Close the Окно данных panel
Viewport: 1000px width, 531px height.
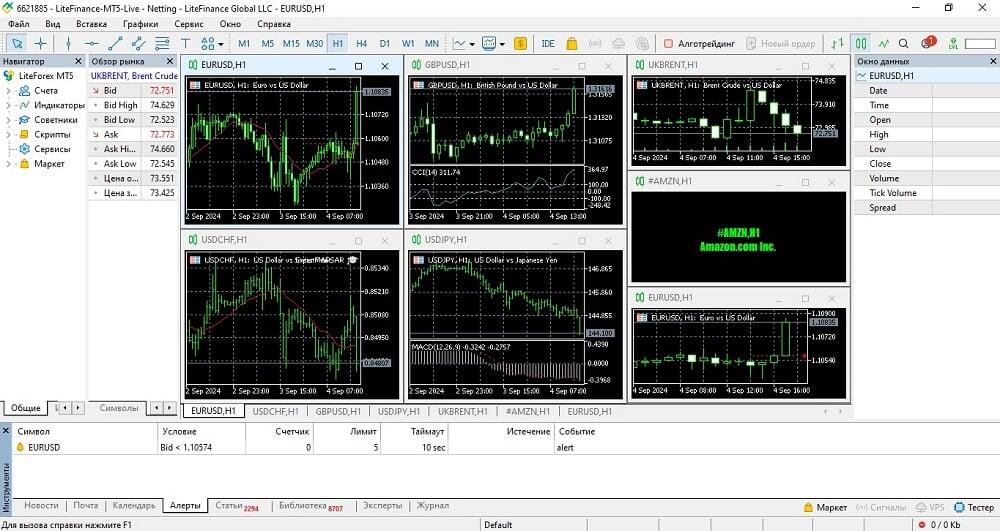point(993,61)
